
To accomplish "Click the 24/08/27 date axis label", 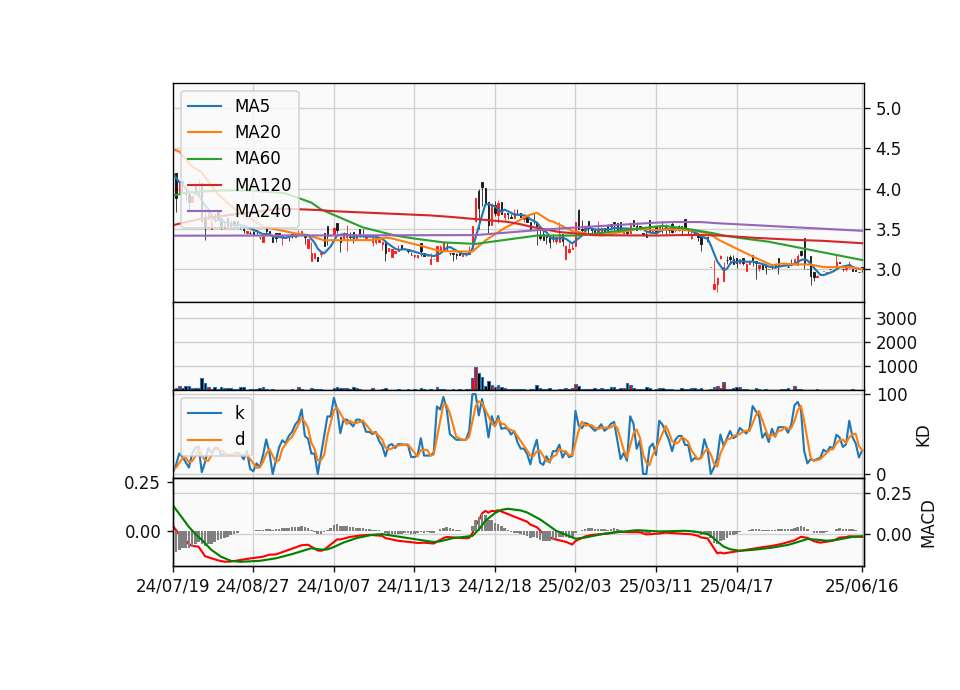I will tap(253, 587).
